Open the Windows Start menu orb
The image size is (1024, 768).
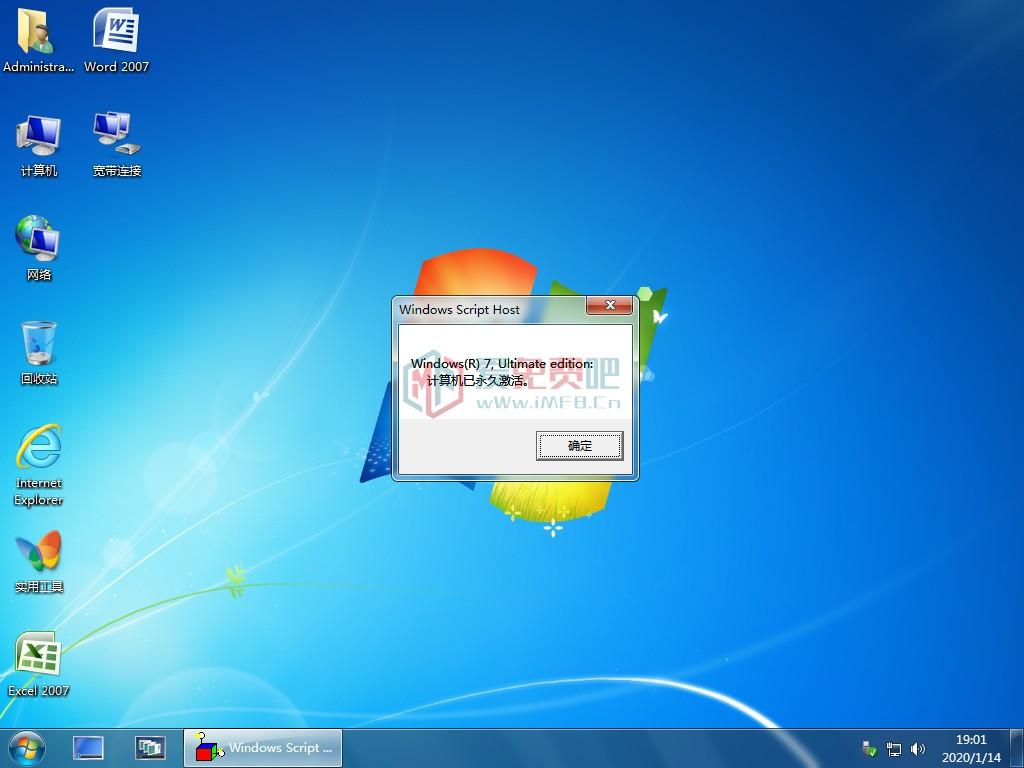pos(27,748)
